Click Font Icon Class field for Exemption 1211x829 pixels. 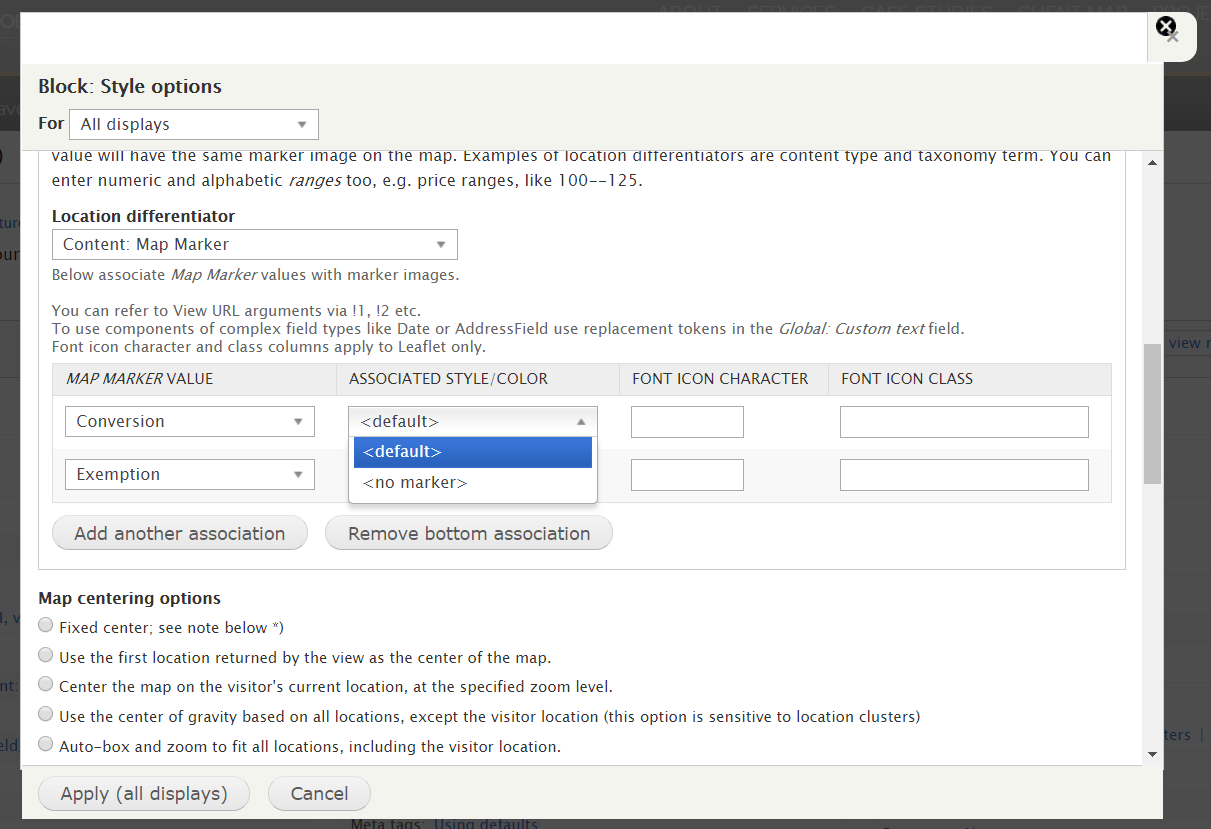point(964,475)
